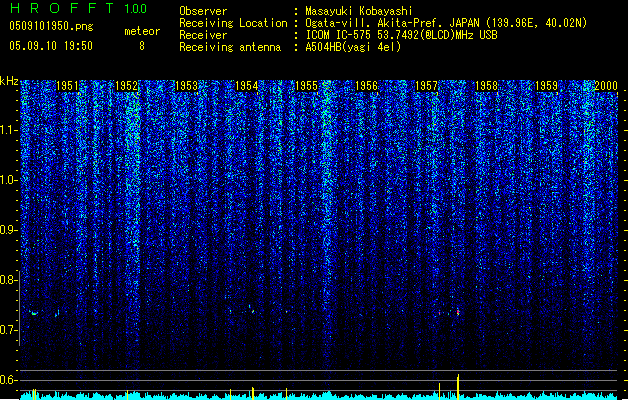Click the 2000 time marker

pos(606,86)
